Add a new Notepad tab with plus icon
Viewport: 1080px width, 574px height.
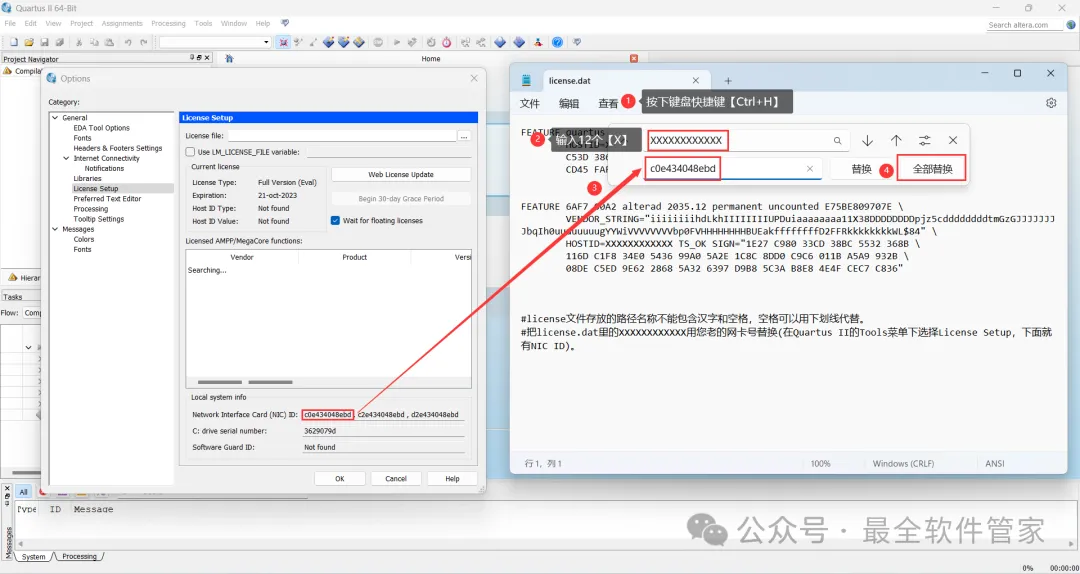point(728,81)
